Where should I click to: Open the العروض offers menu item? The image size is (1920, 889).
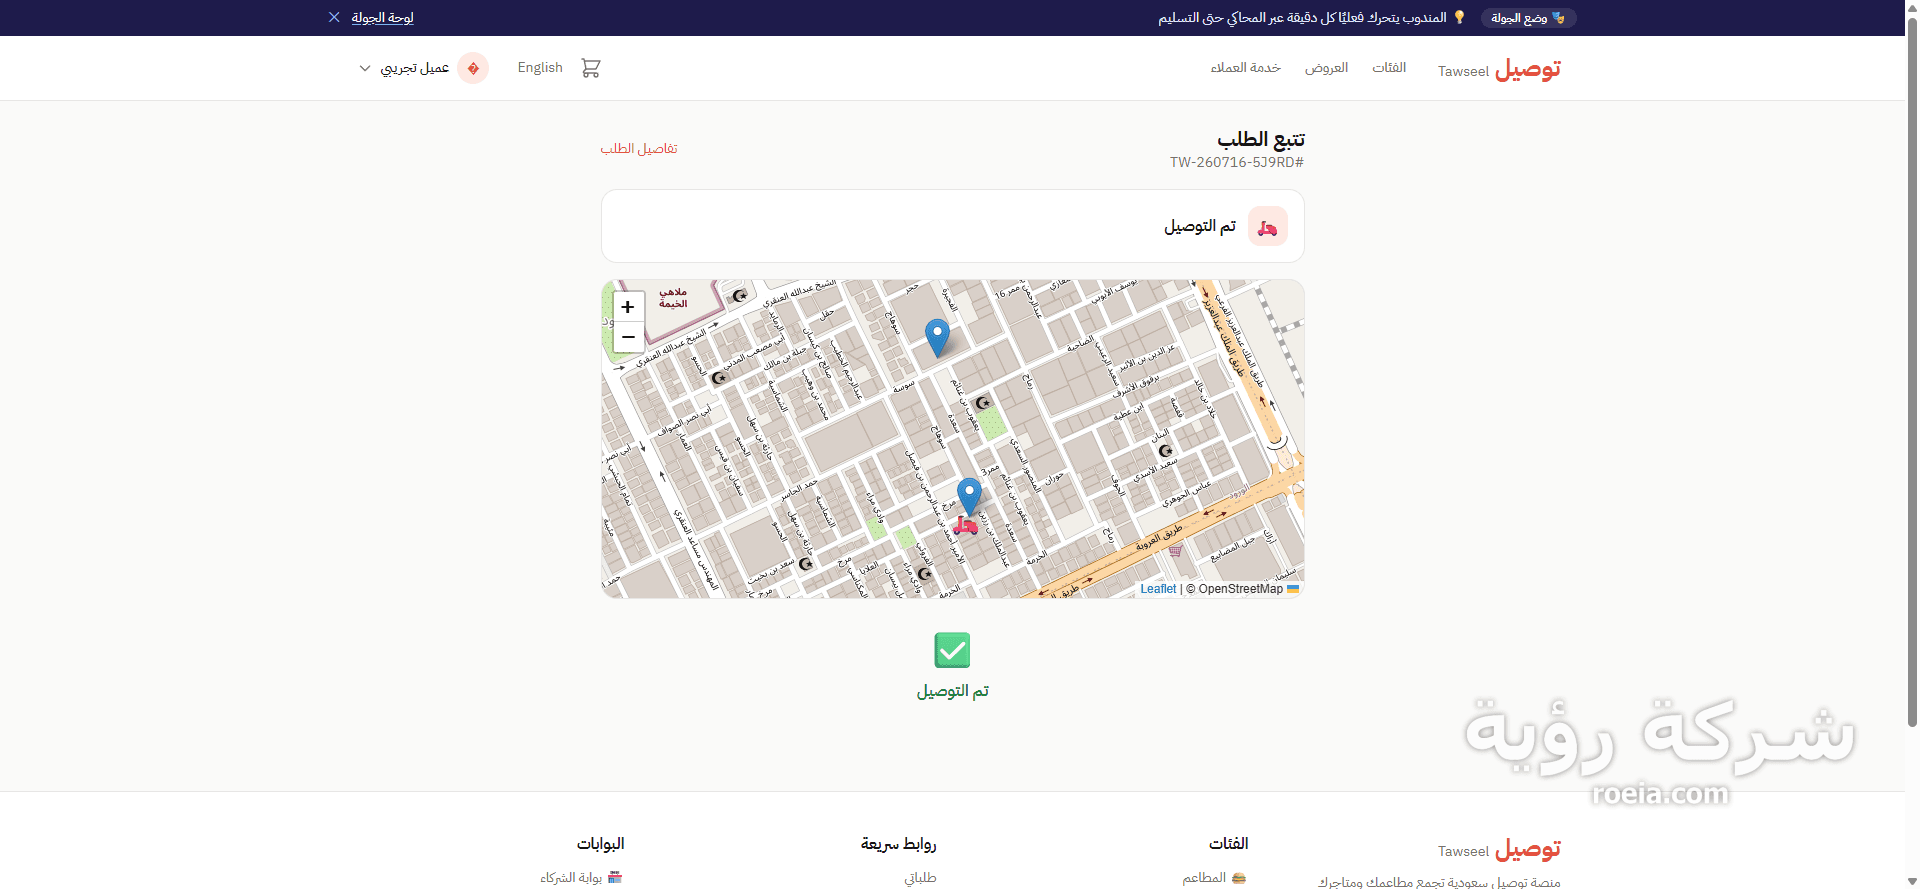point(1326,68)
